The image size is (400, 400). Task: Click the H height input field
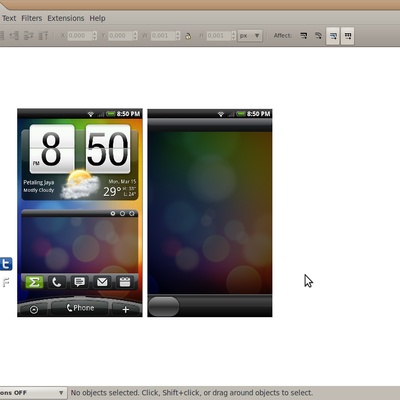tap(219, 36)
